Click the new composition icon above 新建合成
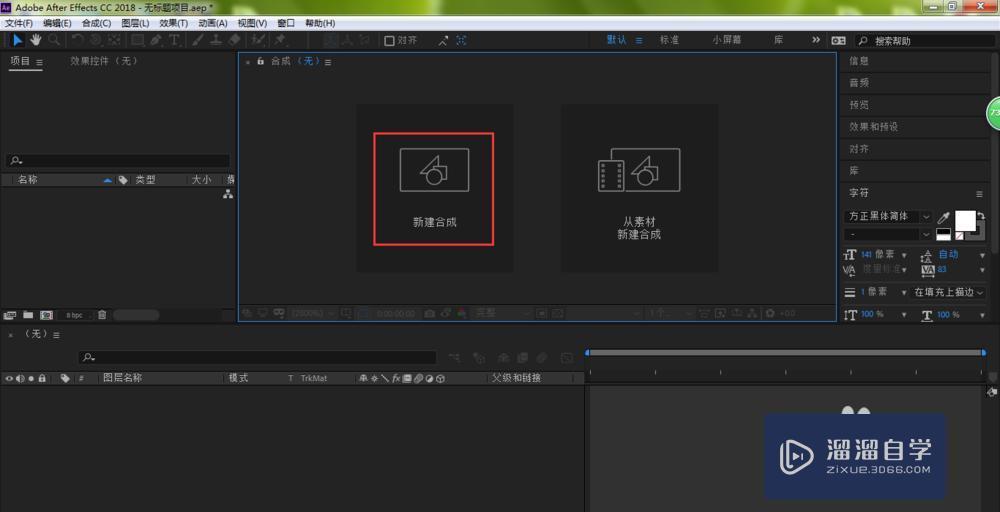1000x512 pixels. [434, 170]
